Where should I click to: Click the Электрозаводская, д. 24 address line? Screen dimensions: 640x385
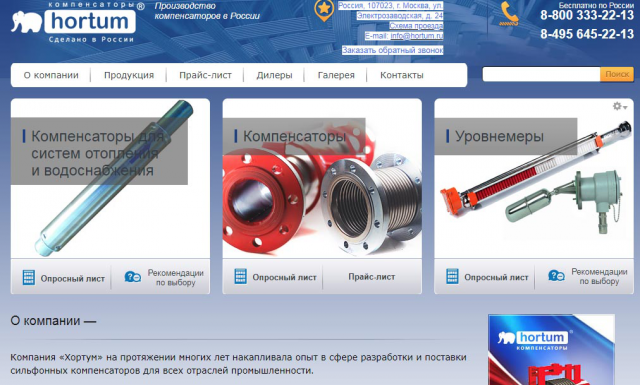click(x=400, y=16)
